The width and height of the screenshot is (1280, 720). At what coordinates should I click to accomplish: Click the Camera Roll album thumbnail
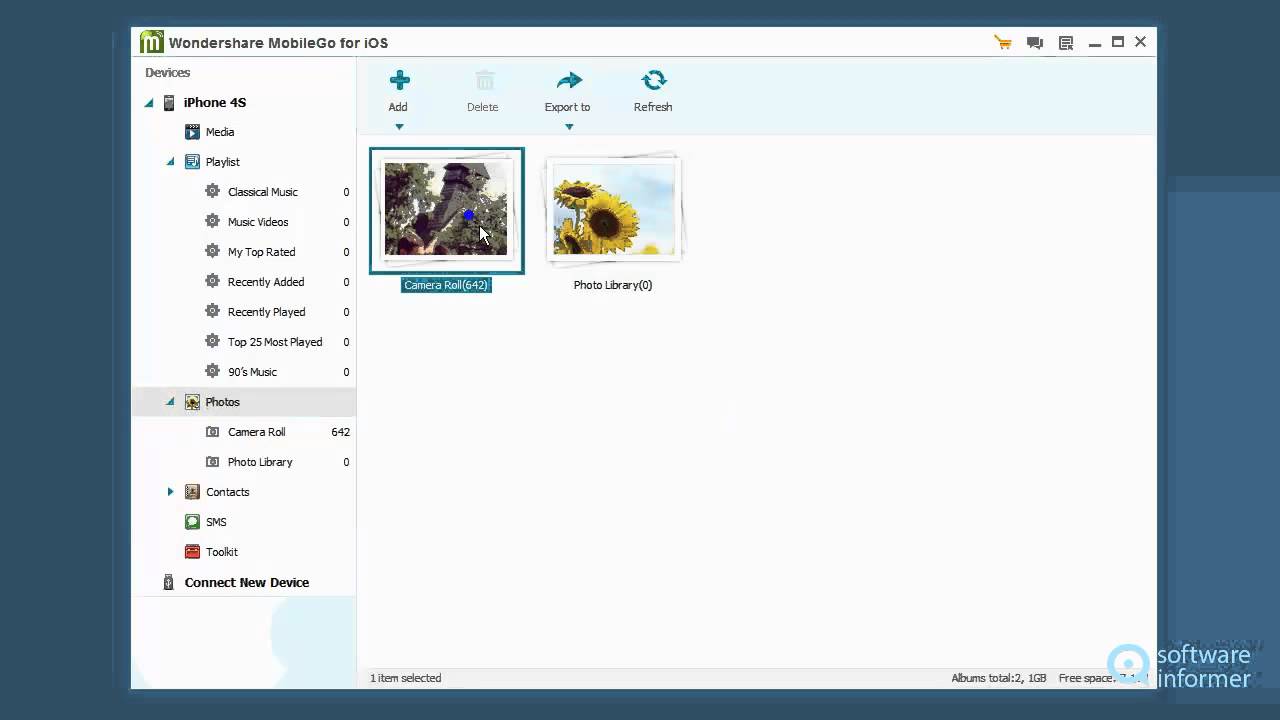click(x=446, y=210)
